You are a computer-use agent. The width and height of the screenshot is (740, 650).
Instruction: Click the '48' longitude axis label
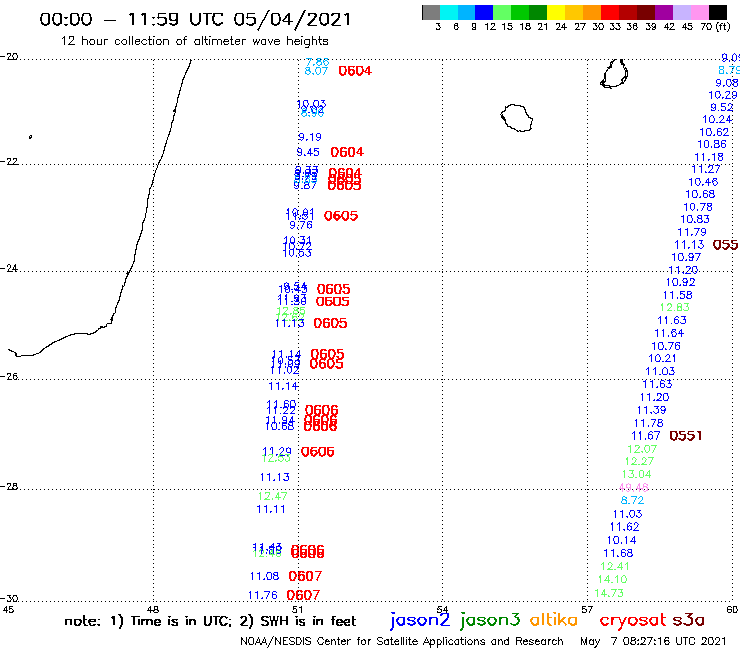(153, 609)
